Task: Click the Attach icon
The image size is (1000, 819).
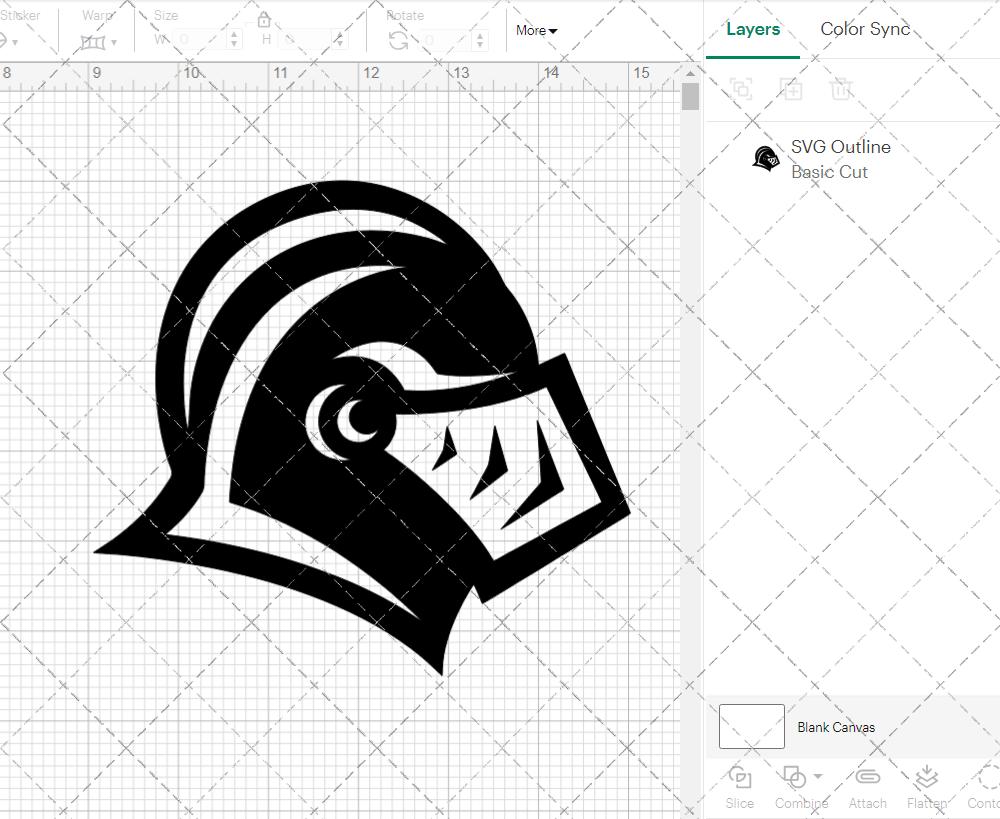Action: (x=867, y=788)
